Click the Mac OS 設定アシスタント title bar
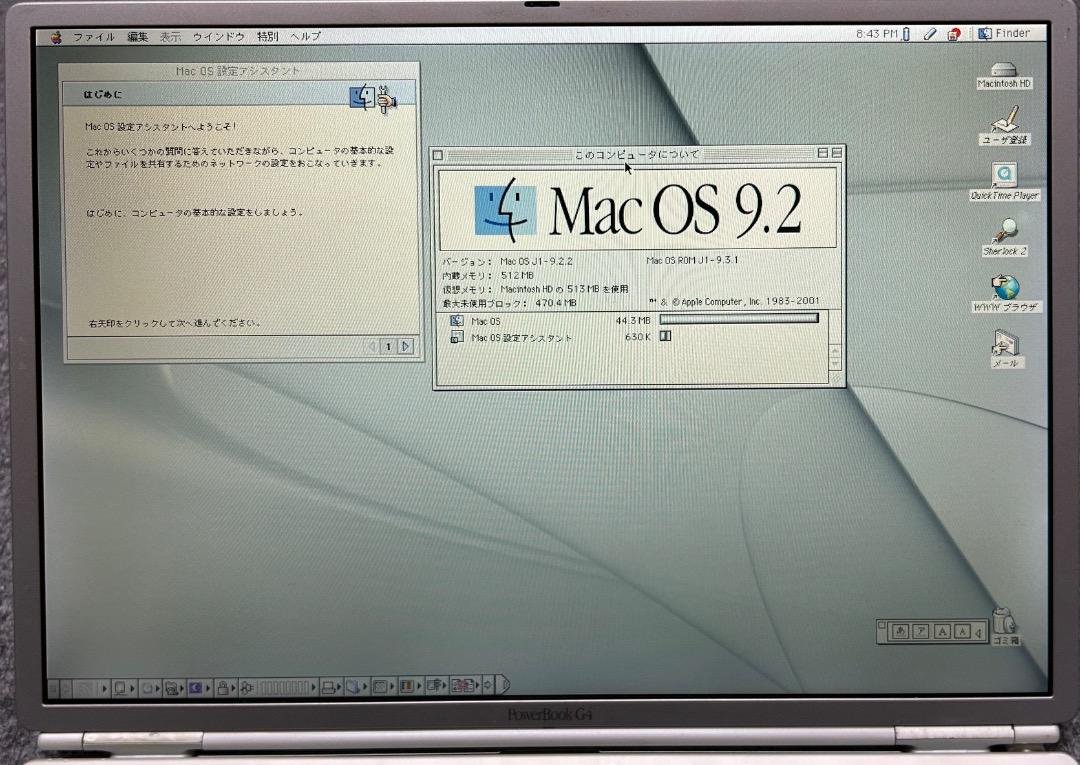The height and width of the screenshot is (765, 1080). (x=238, y=71)
